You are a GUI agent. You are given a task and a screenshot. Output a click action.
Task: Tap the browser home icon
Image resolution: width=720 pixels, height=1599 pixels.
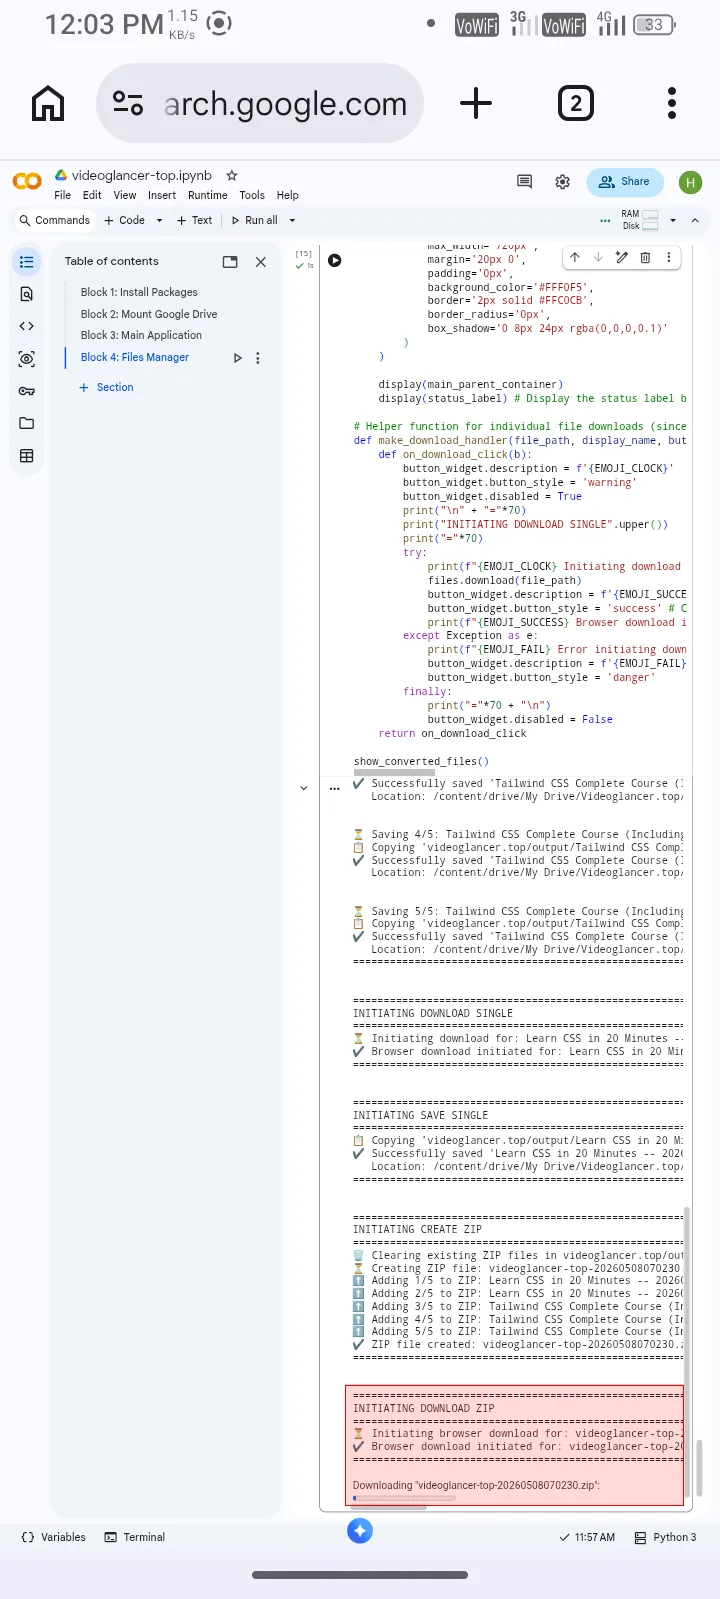click(48, 103)
